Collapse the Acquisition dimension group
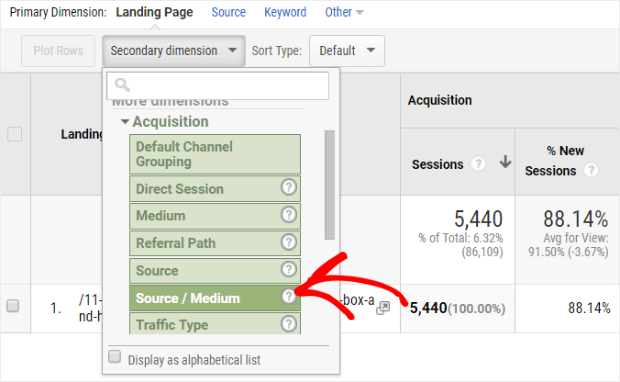The image size is (620, 382). tap(125, 121)
